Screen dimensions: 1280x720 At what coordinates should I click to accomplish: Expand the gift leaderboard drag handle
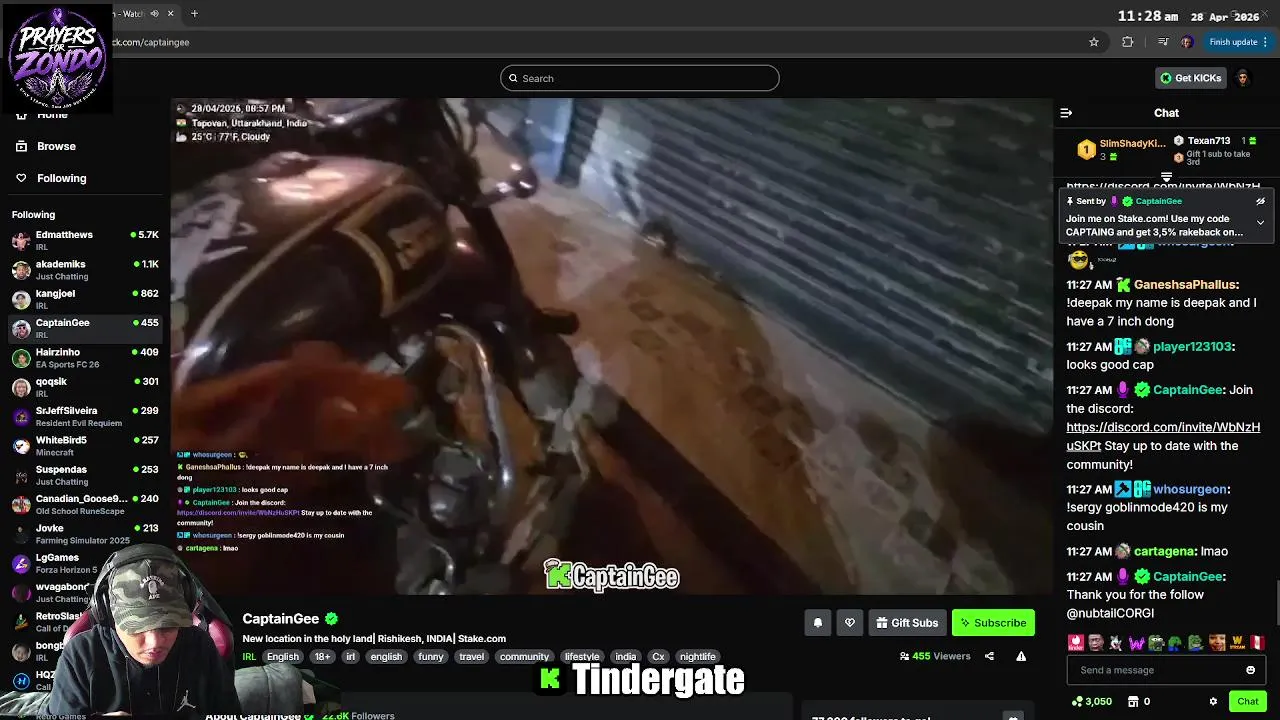[x=1166, y=177]
